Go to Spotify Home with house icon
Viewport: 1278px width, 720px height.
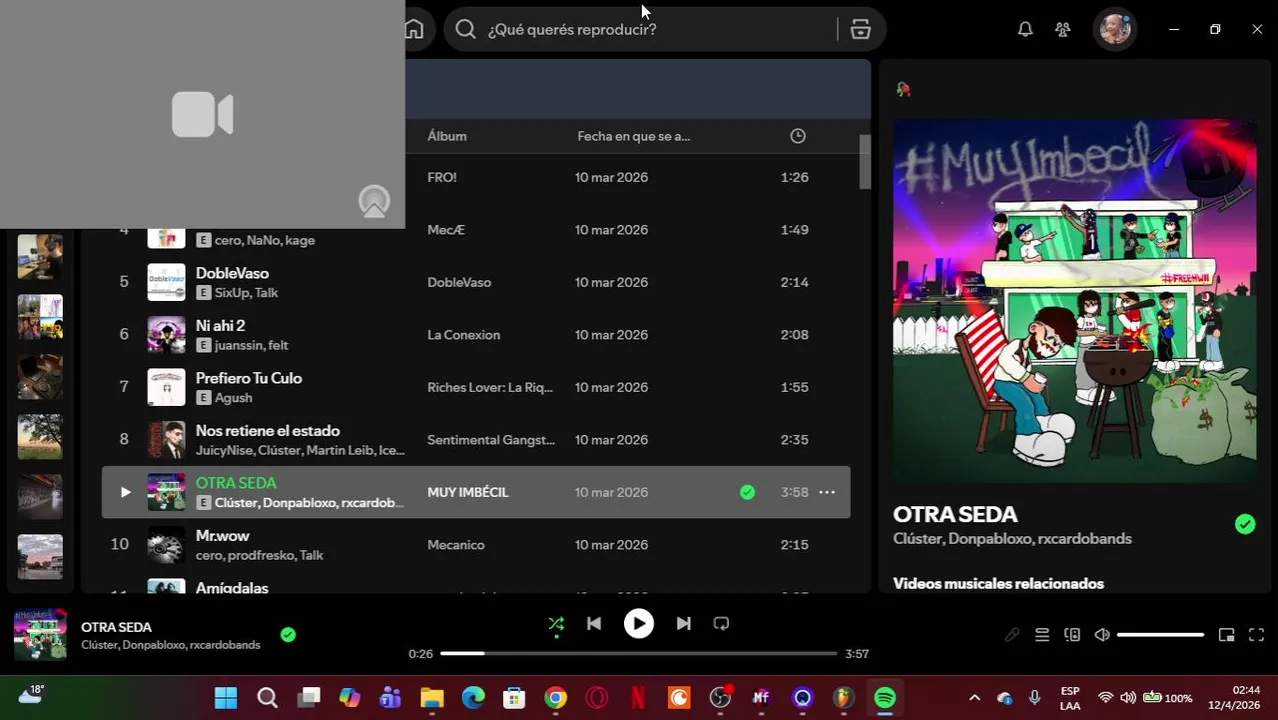(x=414, y=29)
